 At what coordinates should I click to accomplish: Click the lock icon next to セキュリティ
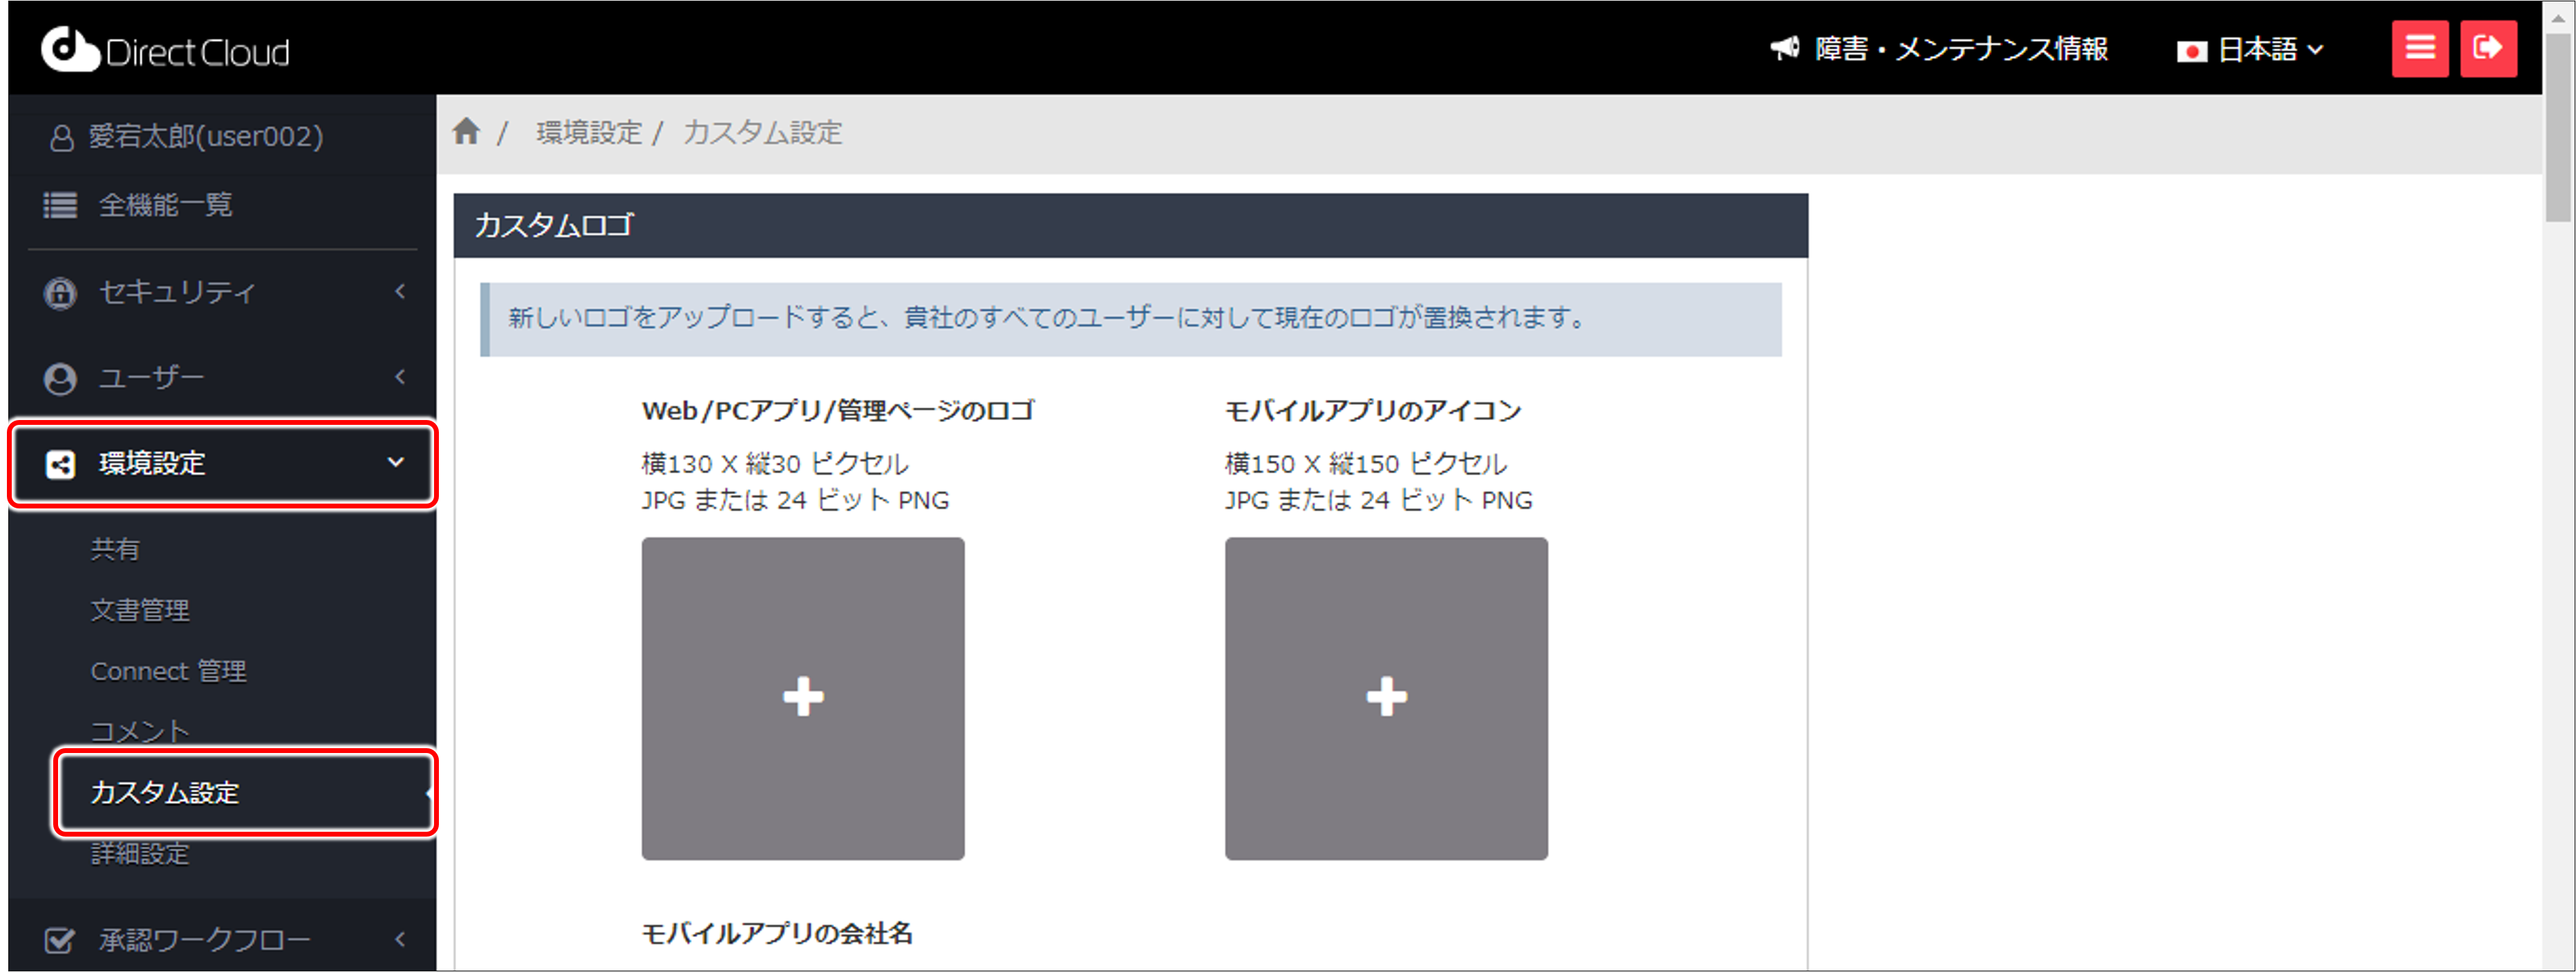[x=59, y=291]
